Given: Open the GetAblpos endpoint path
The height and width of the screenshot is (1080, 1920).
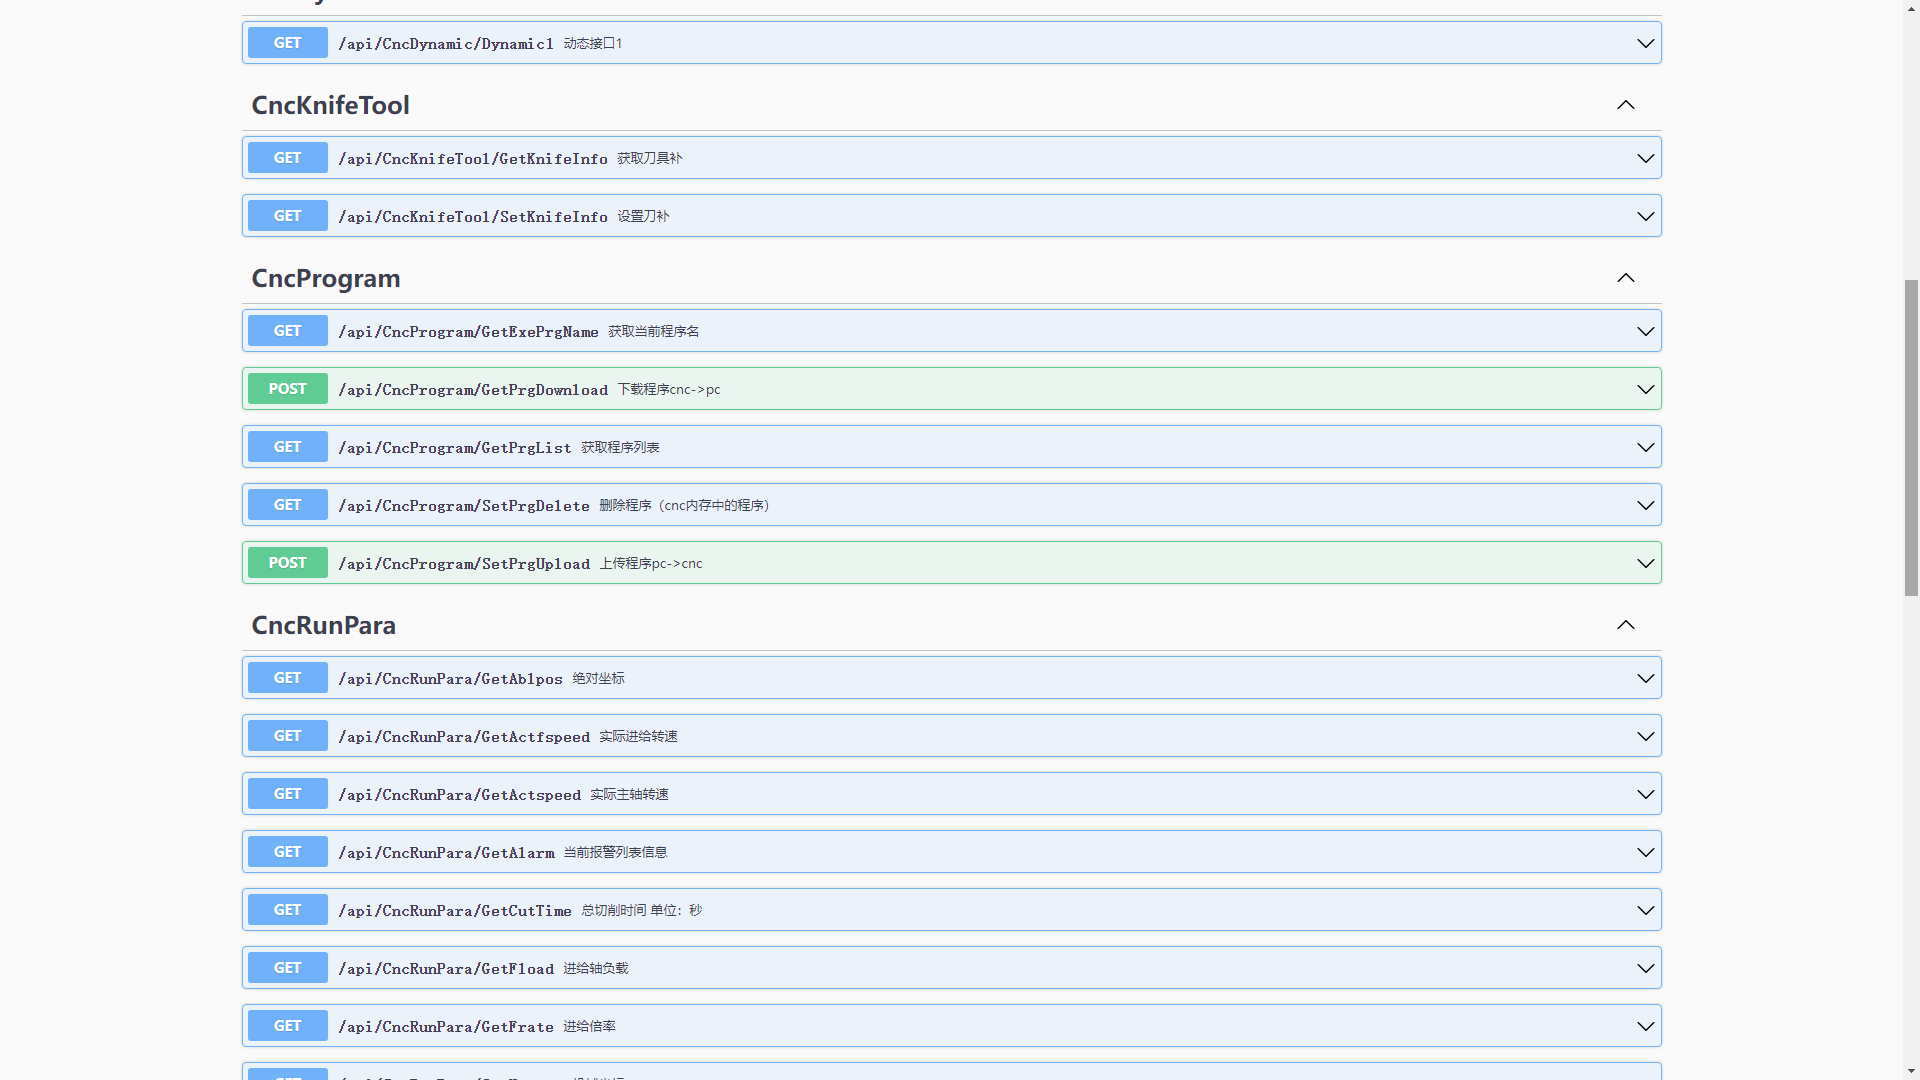Looking at the screenshot, I should pyautogui.click(x=450, y=679).
